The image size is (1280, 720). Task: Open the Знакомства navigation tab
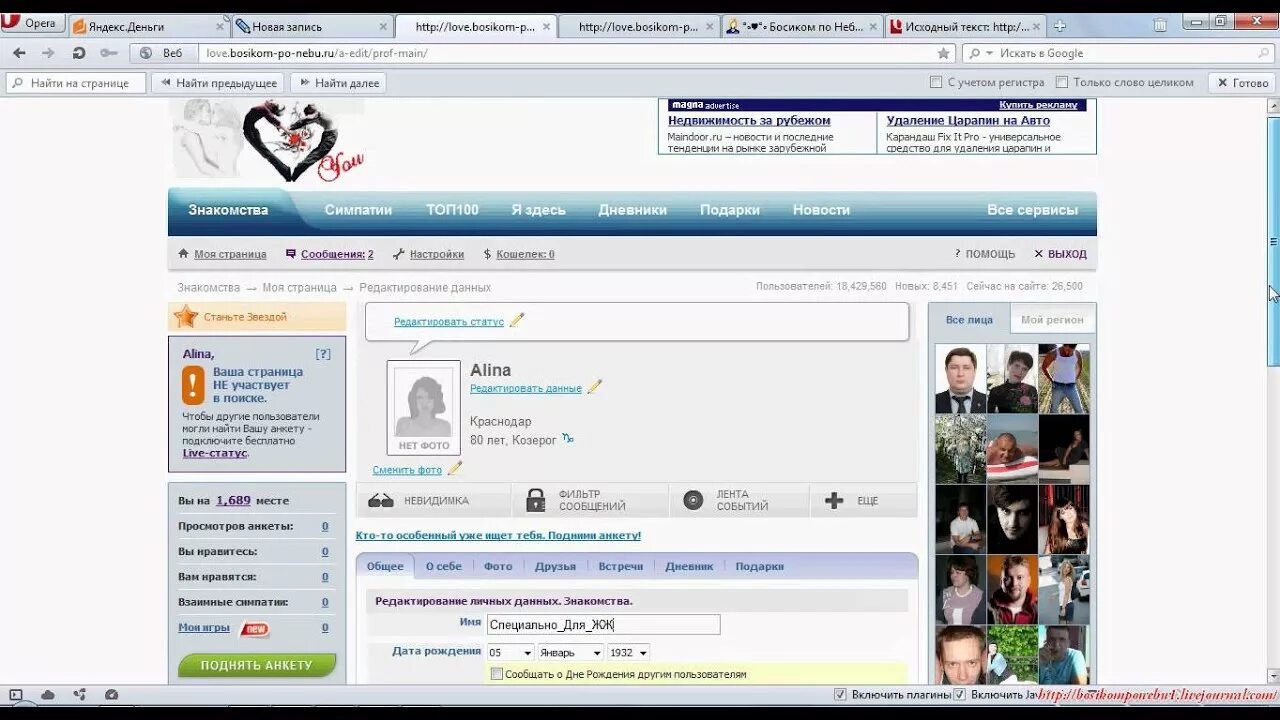[228, 210]
